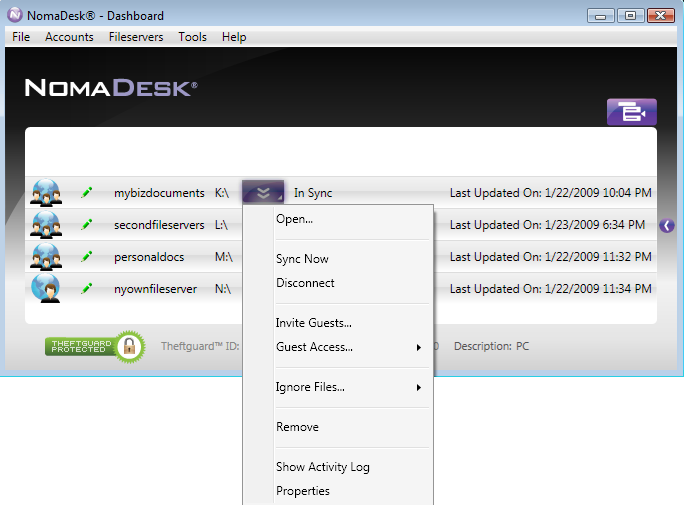Close the NomaDesk Dashboard window
Image resolution: width=684 pixels, height=507 pixels.
tap(660, 16)
